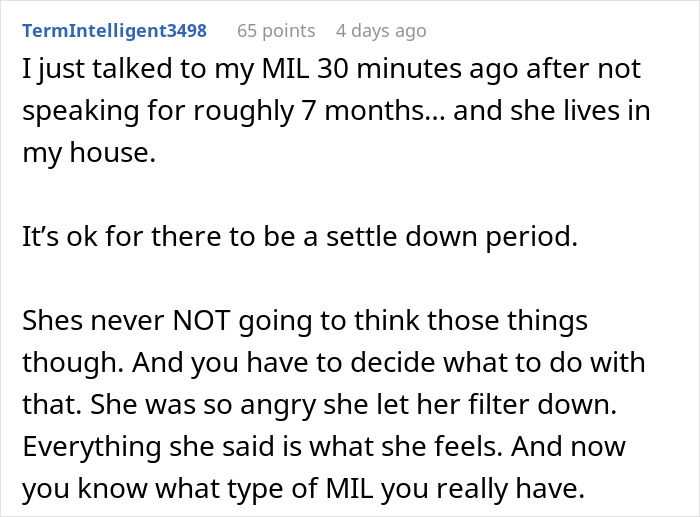Click the line starting 'Everything she said'
700x517 pixels.
[324, 446]
